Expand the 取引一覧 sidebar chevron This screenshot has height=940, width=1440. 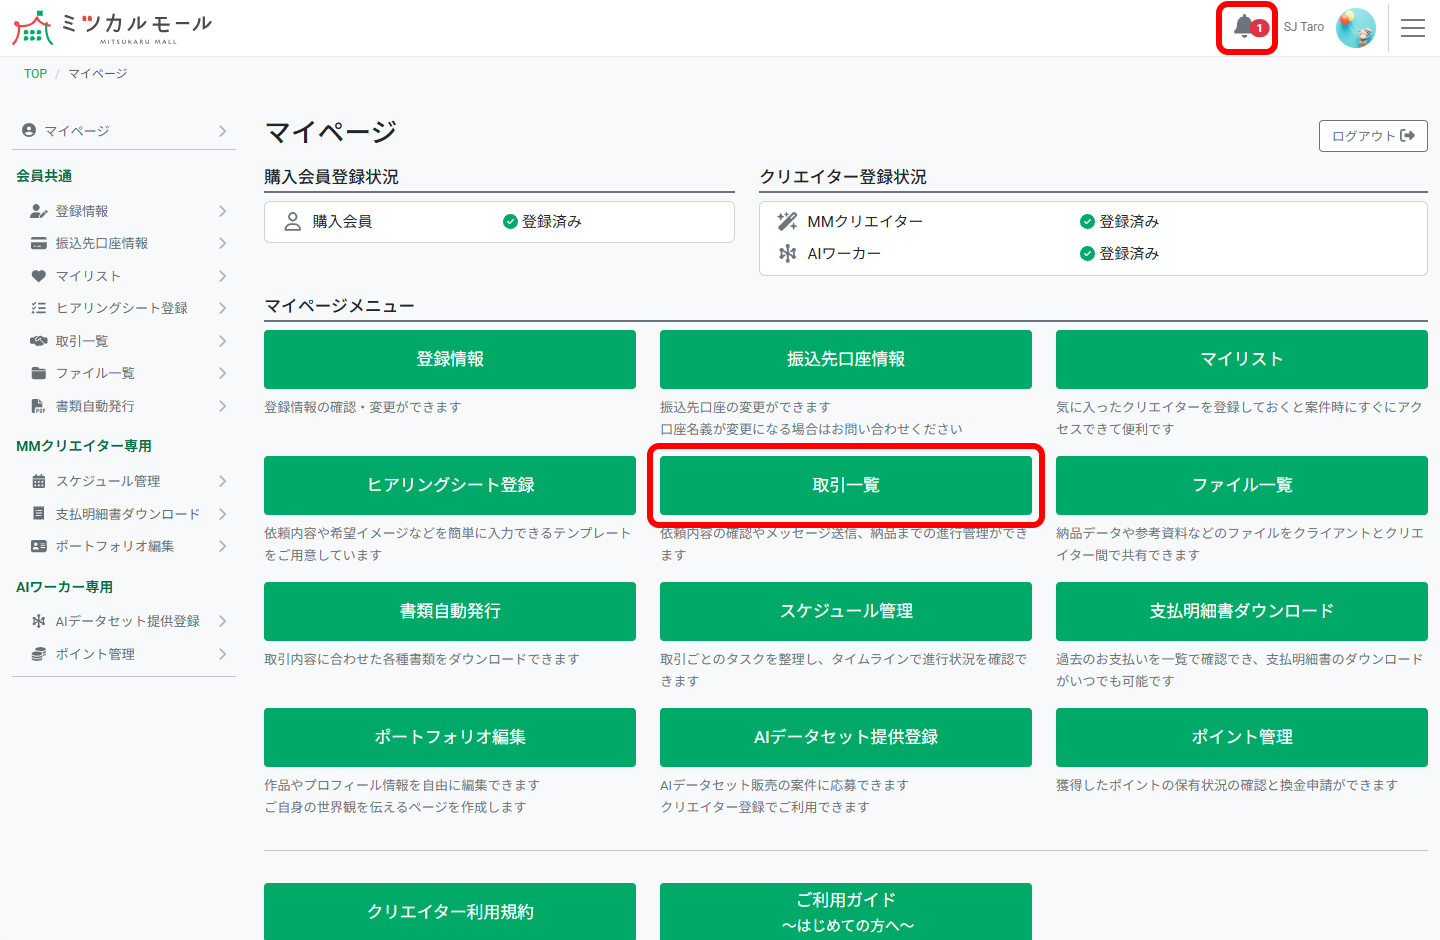point(222,340)
